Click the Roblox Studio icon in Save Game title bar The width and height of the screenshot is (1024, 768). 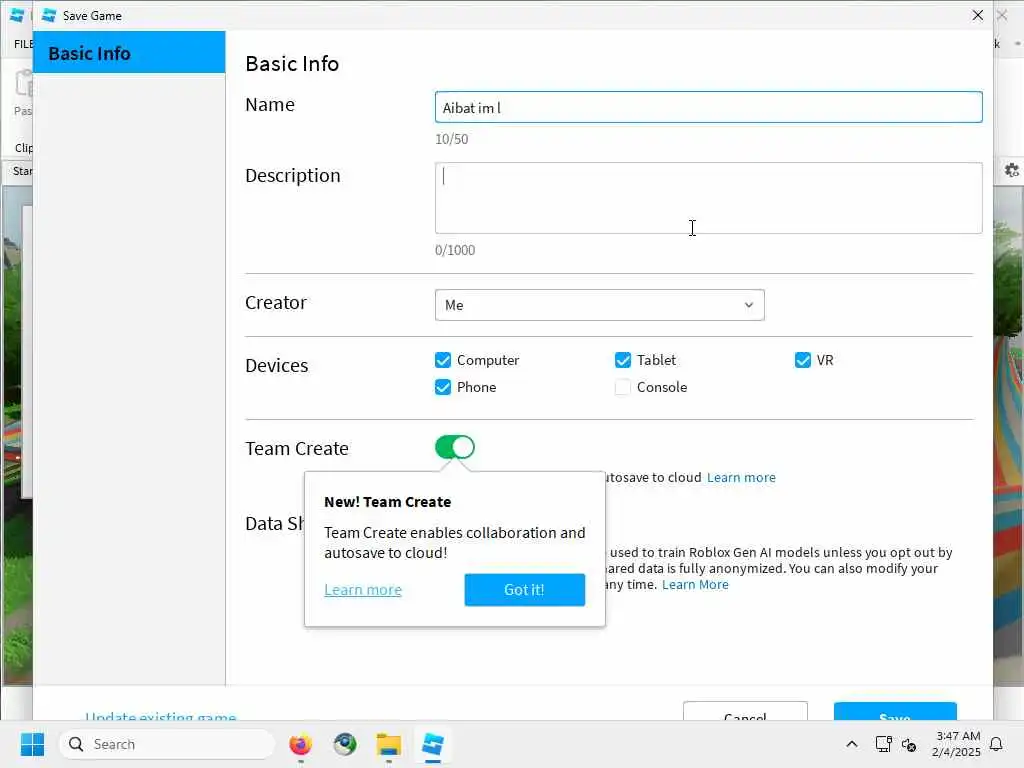pyautogui.click(x=49, y=15)
